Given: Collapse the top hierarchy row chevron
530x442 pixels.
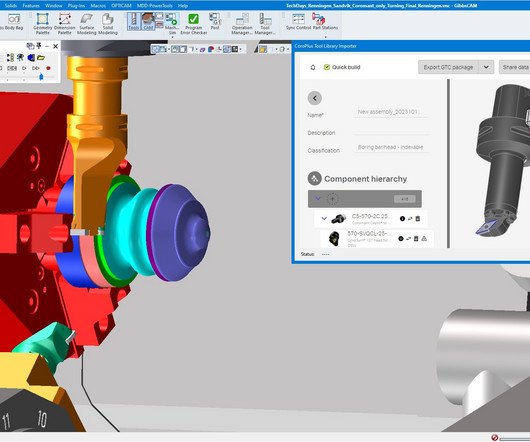Looking at the screenshot, I should [x=318, y=199].
